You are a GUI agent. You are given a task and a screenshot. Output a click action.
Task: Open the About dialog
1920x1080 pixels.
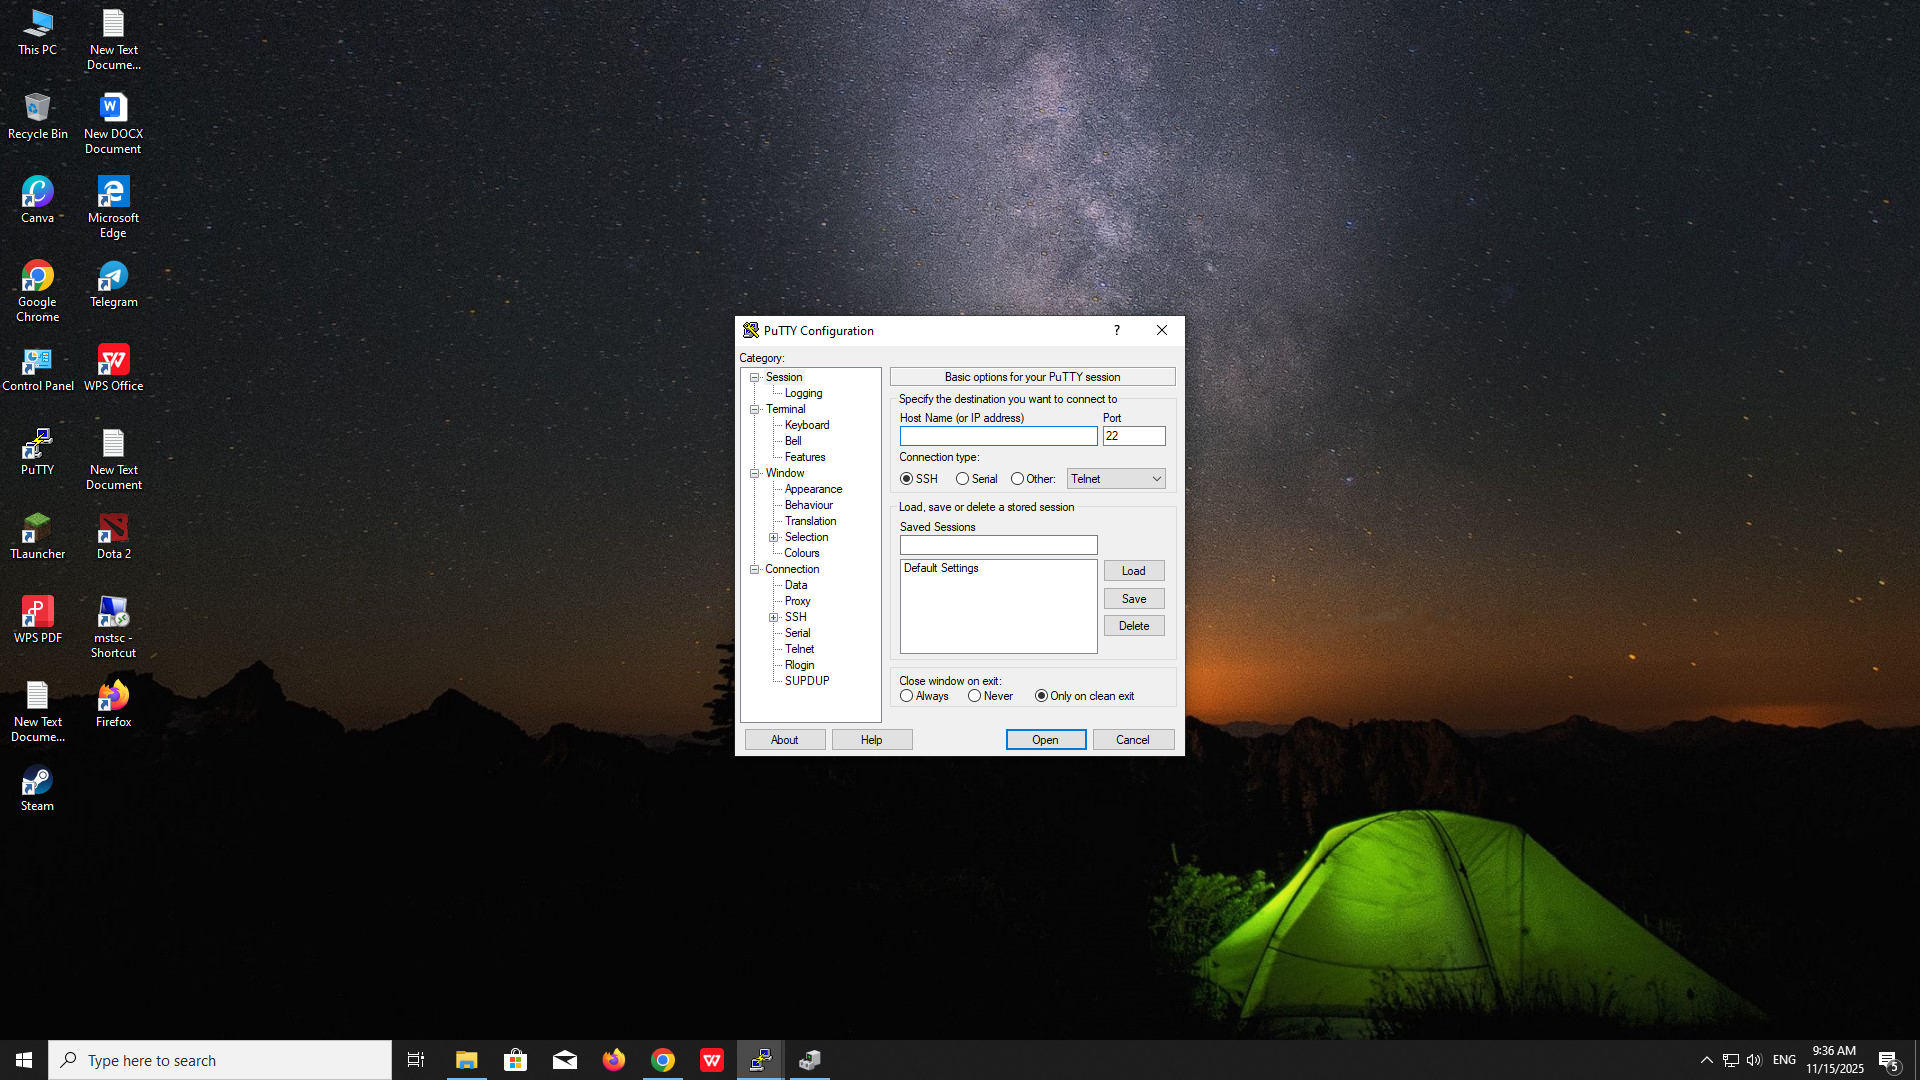point(784,739)
